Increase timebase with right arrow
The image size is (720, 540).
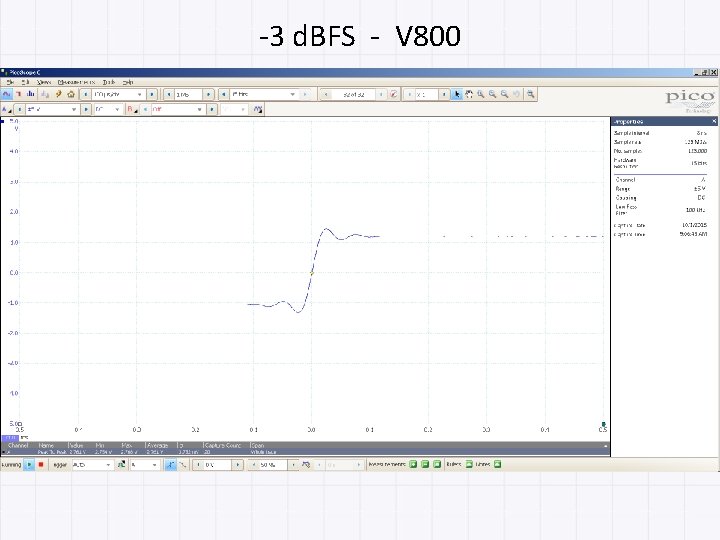(152, 94)
